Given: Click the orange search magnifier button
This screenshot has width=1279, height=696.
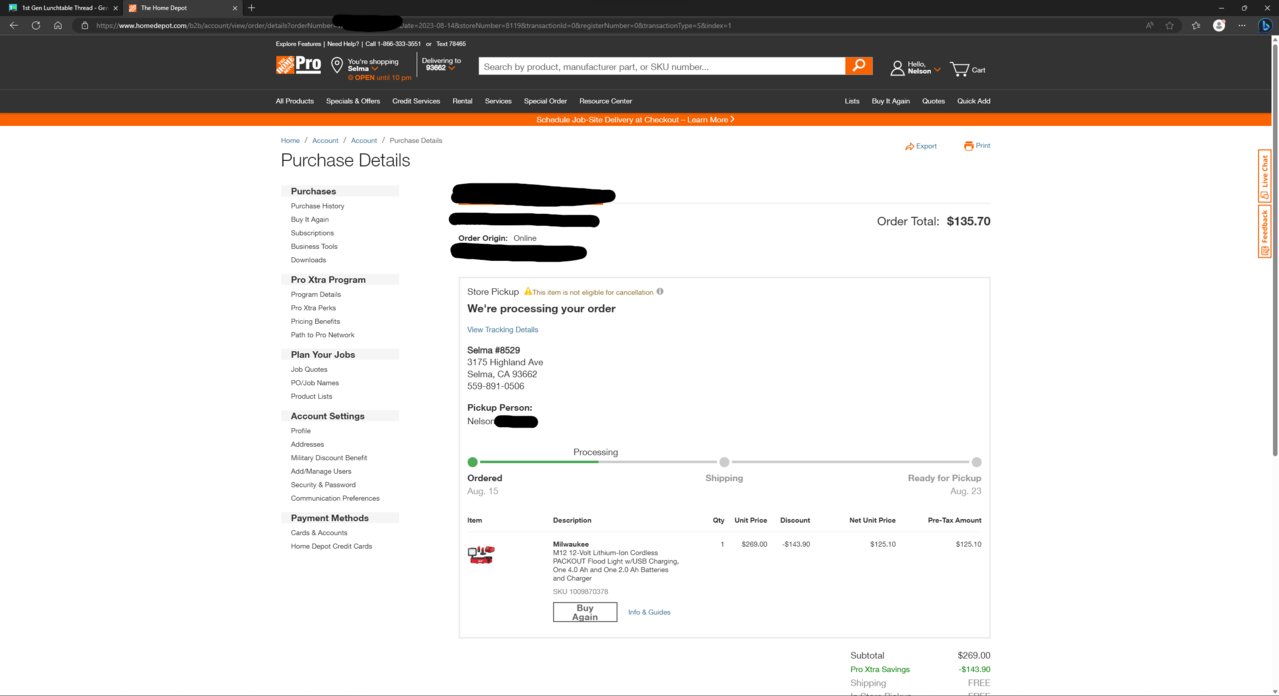Looking at the screenshot, I should [858, 66].
